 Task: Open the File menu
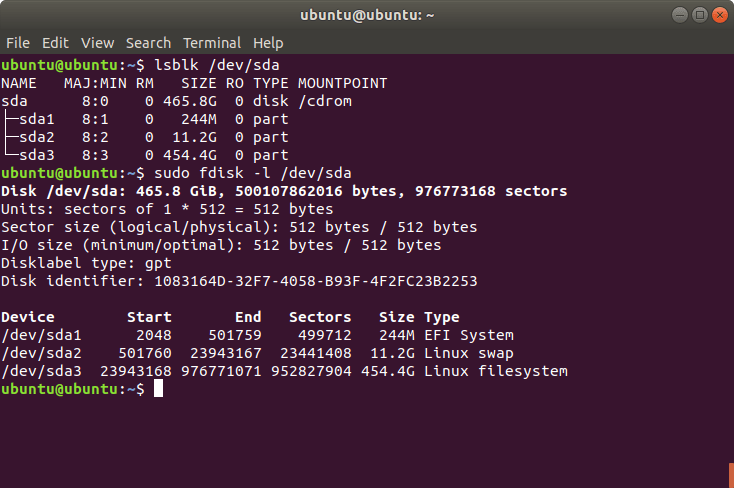tap(18, 43)
